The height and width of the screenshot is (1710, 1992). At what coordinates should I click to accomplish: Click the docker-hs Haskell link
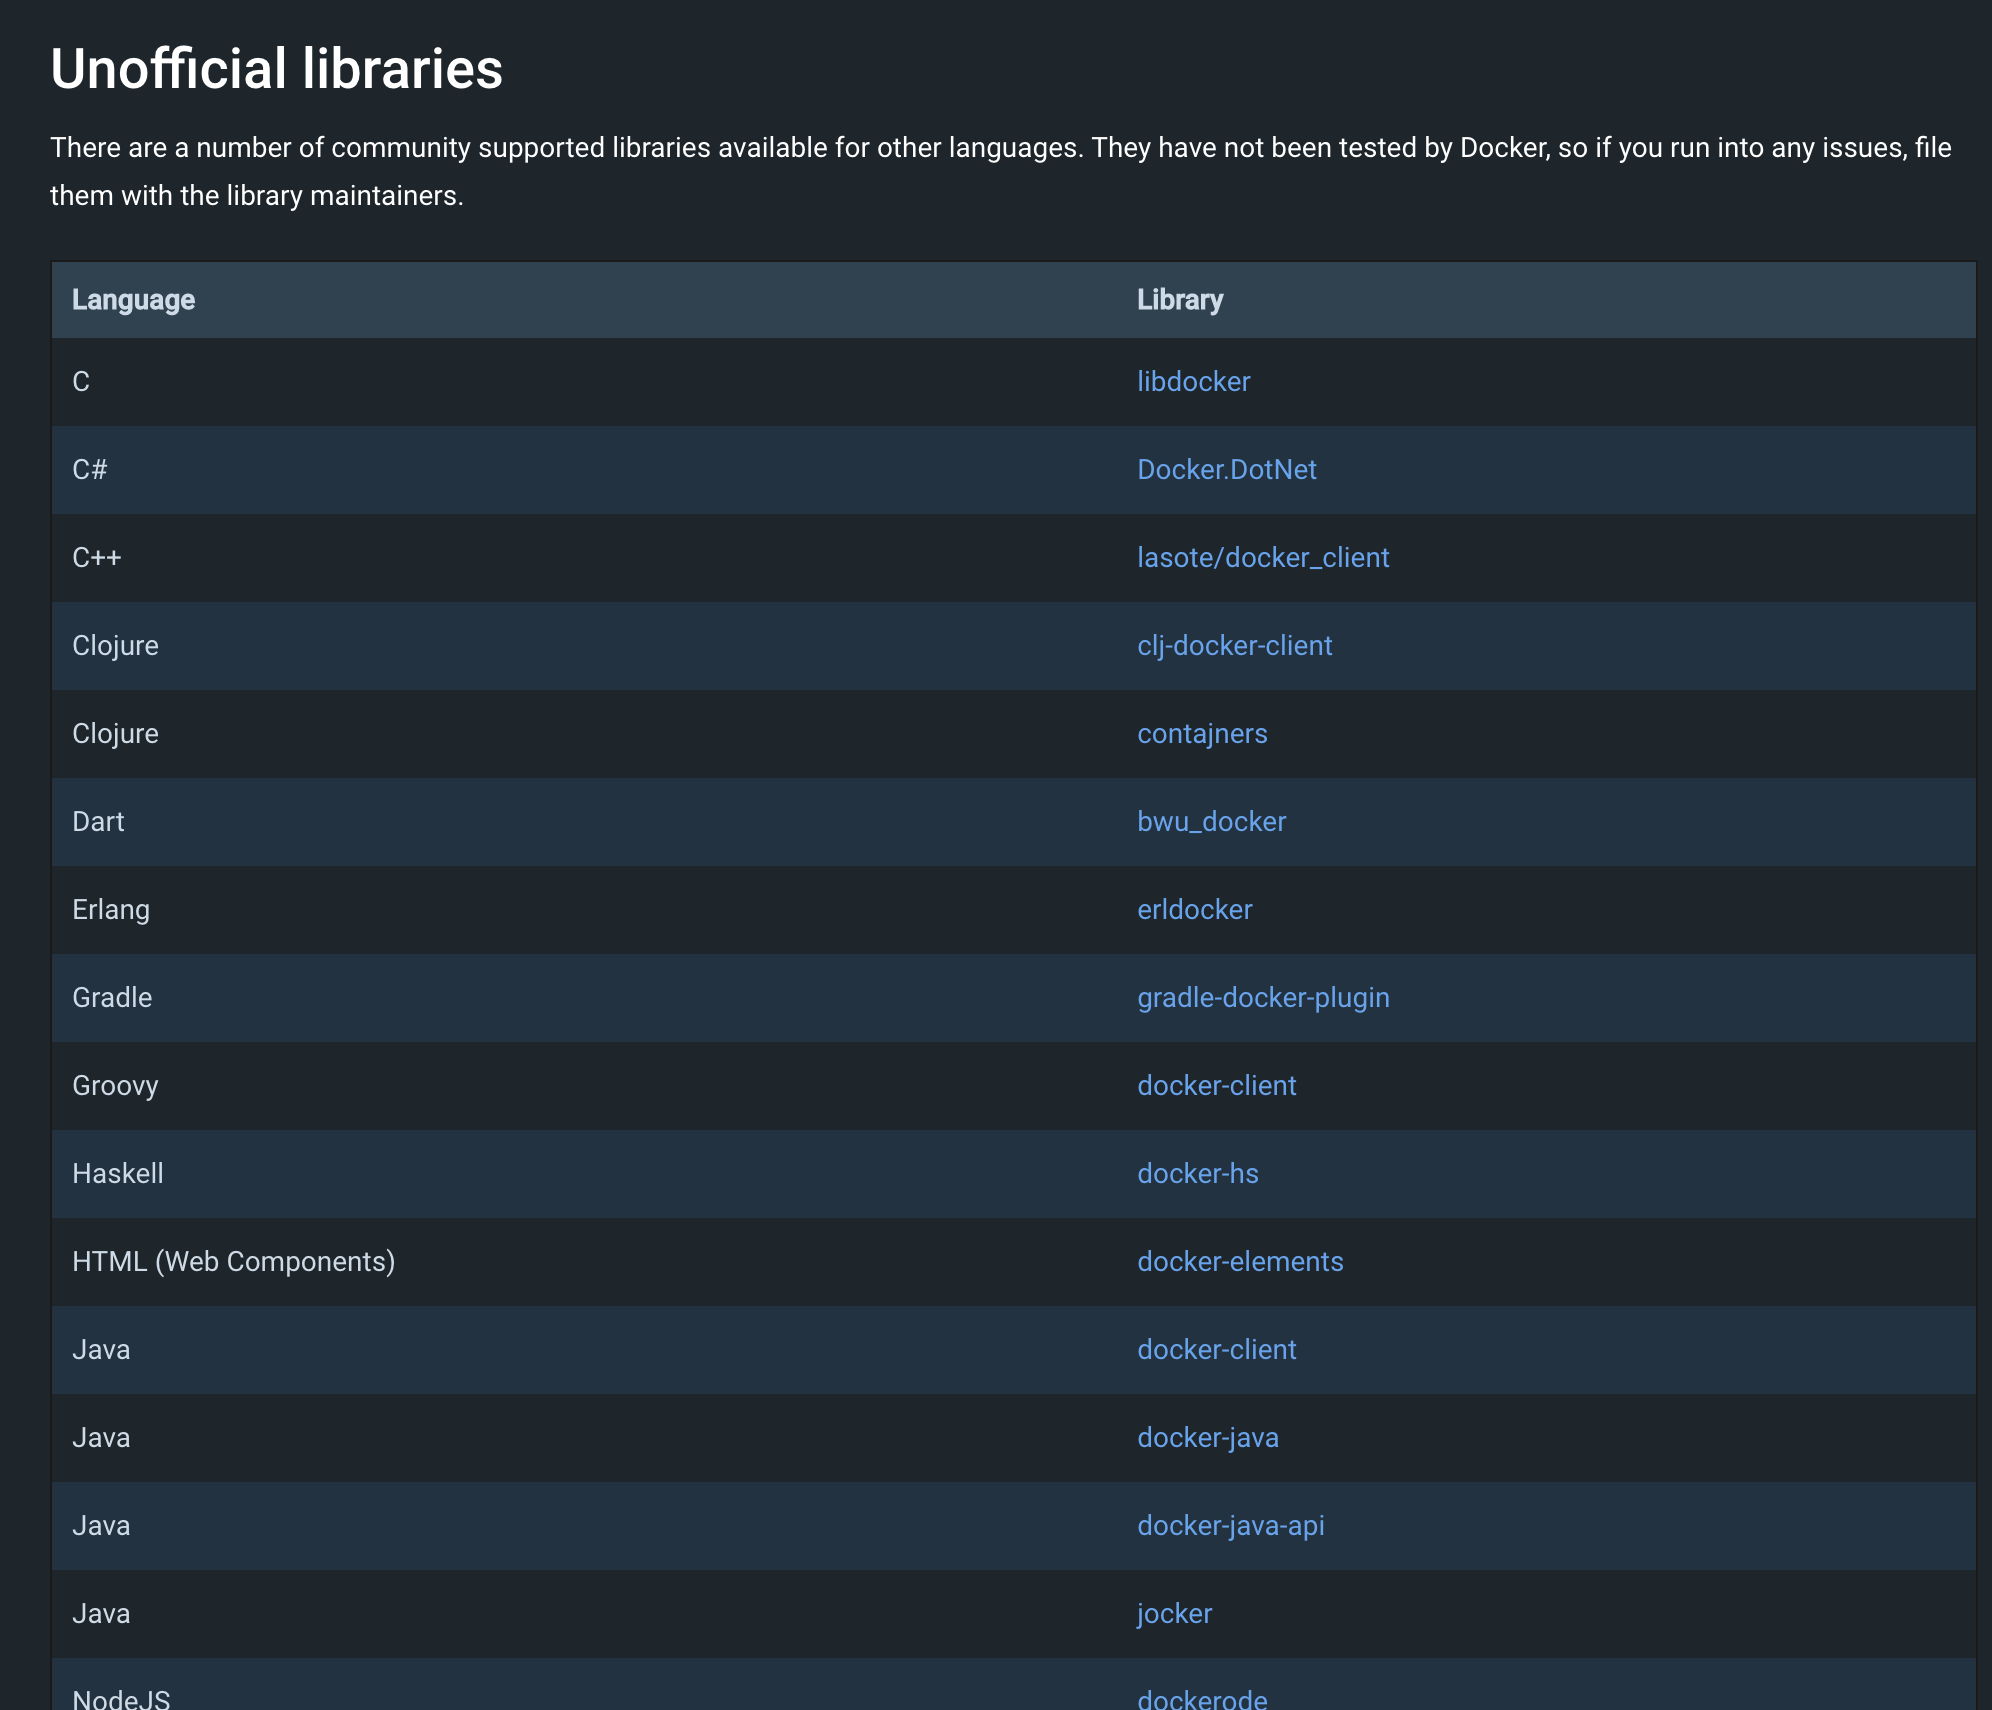pos(1197,1174)
